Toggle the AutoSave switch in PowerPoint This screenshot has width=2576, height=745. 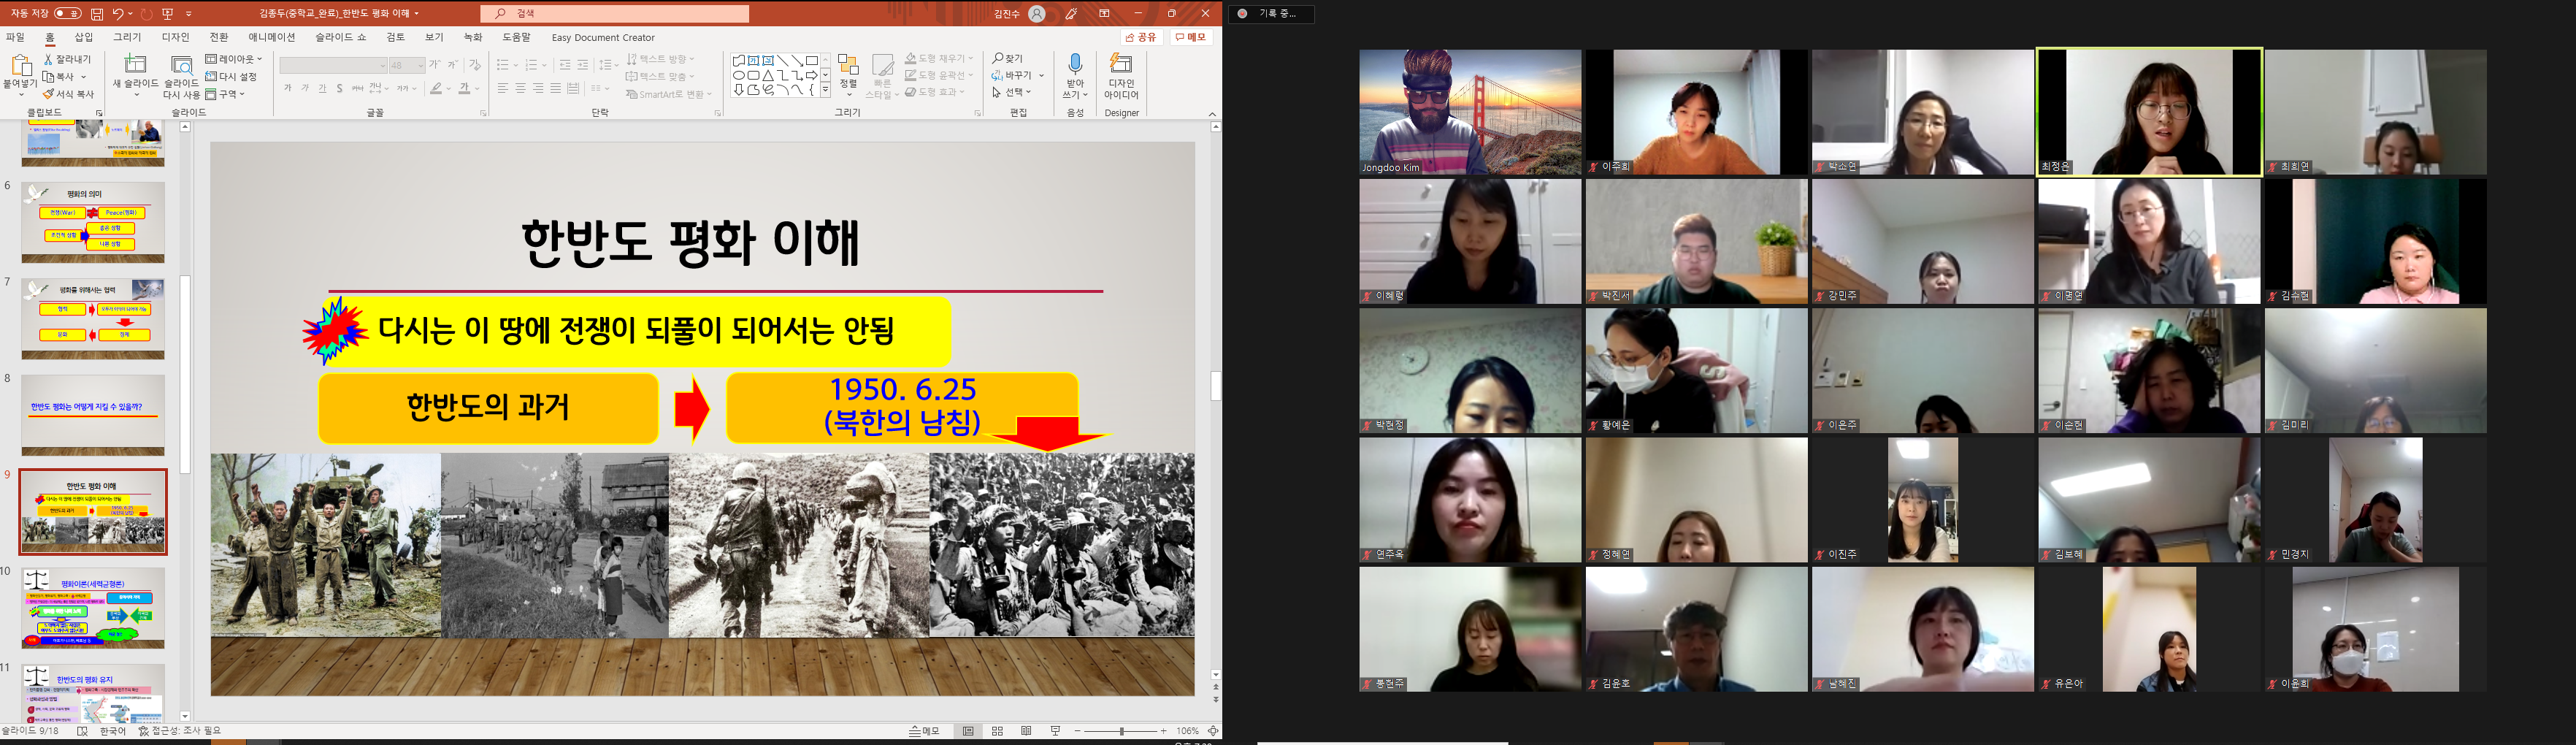pyautogui.click(x=67, y=13)
